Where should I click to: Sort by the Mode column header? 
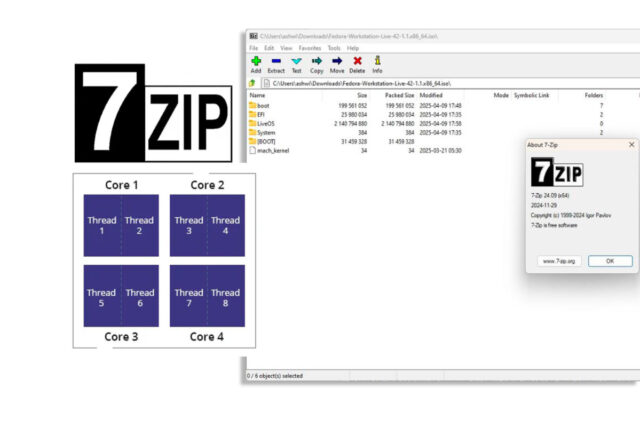pyautogui.click(x=501, y=95)
